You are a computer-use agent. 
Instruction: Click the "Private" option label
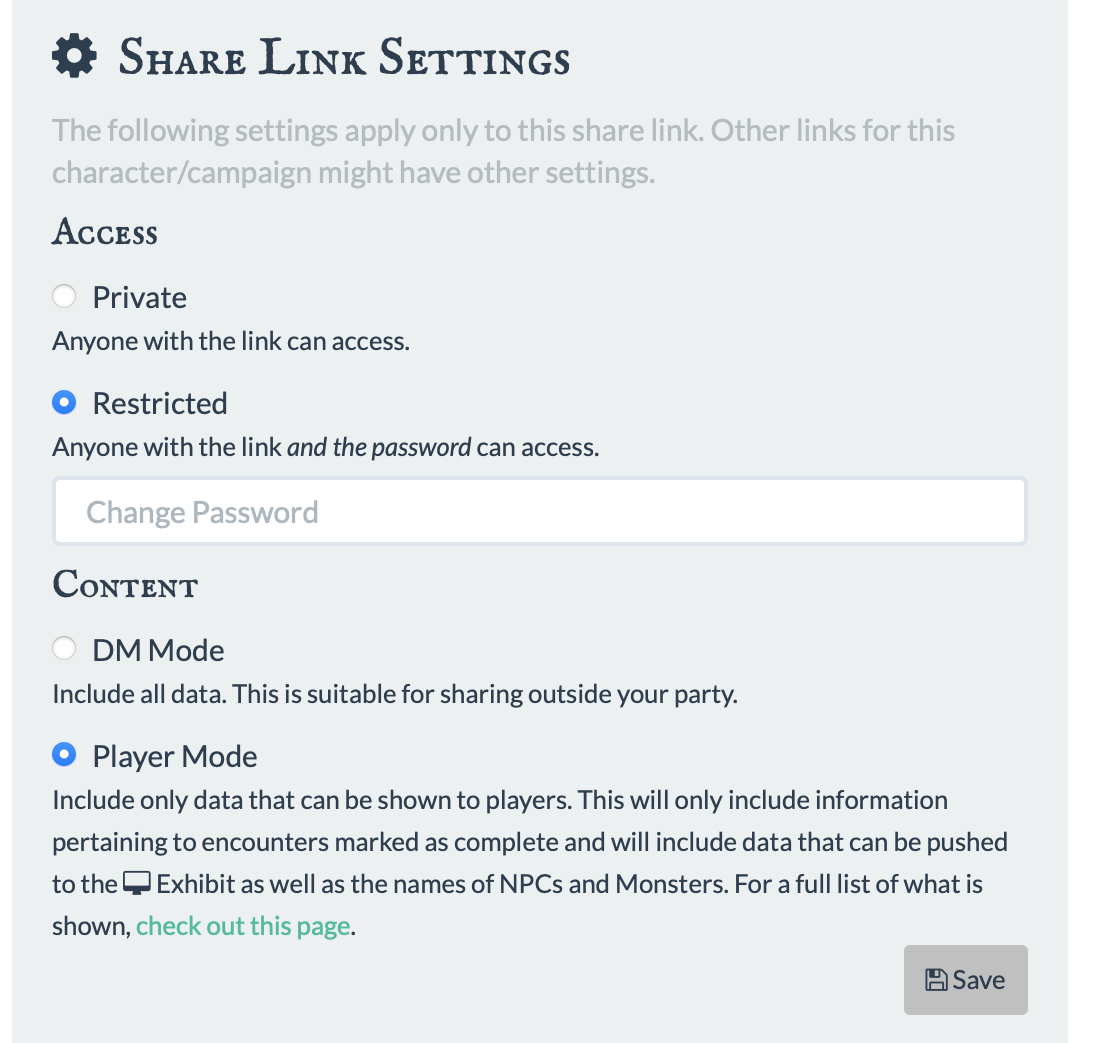coord(140,298)
